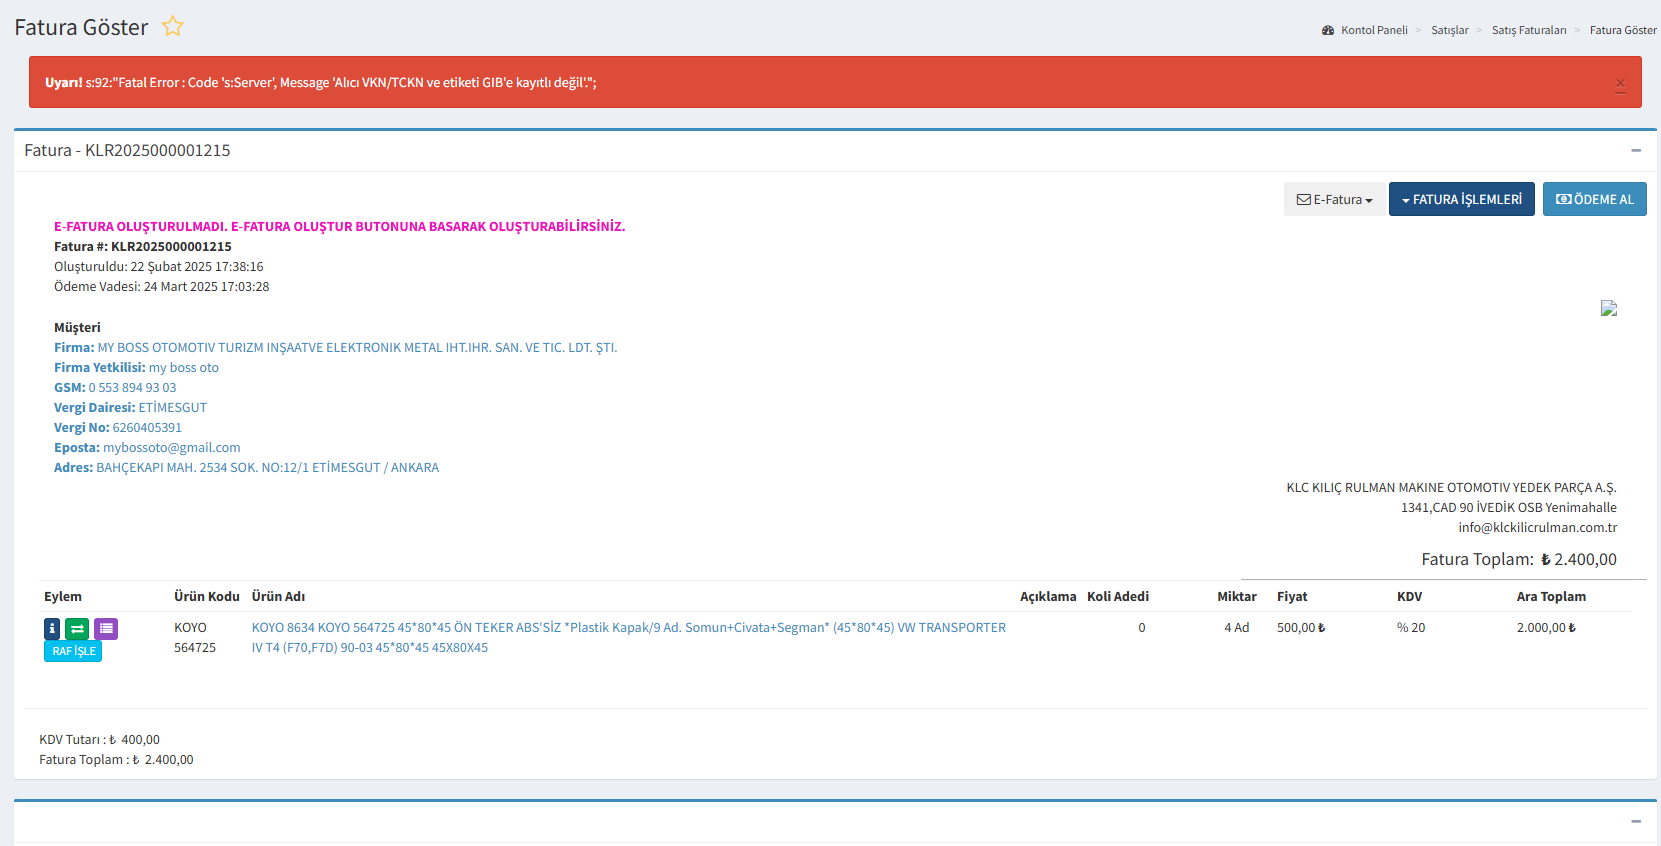This screenshot has width=1661, height=846.
Task: Open Satış Faturaları breadcrumb link
Action: click(1528, 31)
